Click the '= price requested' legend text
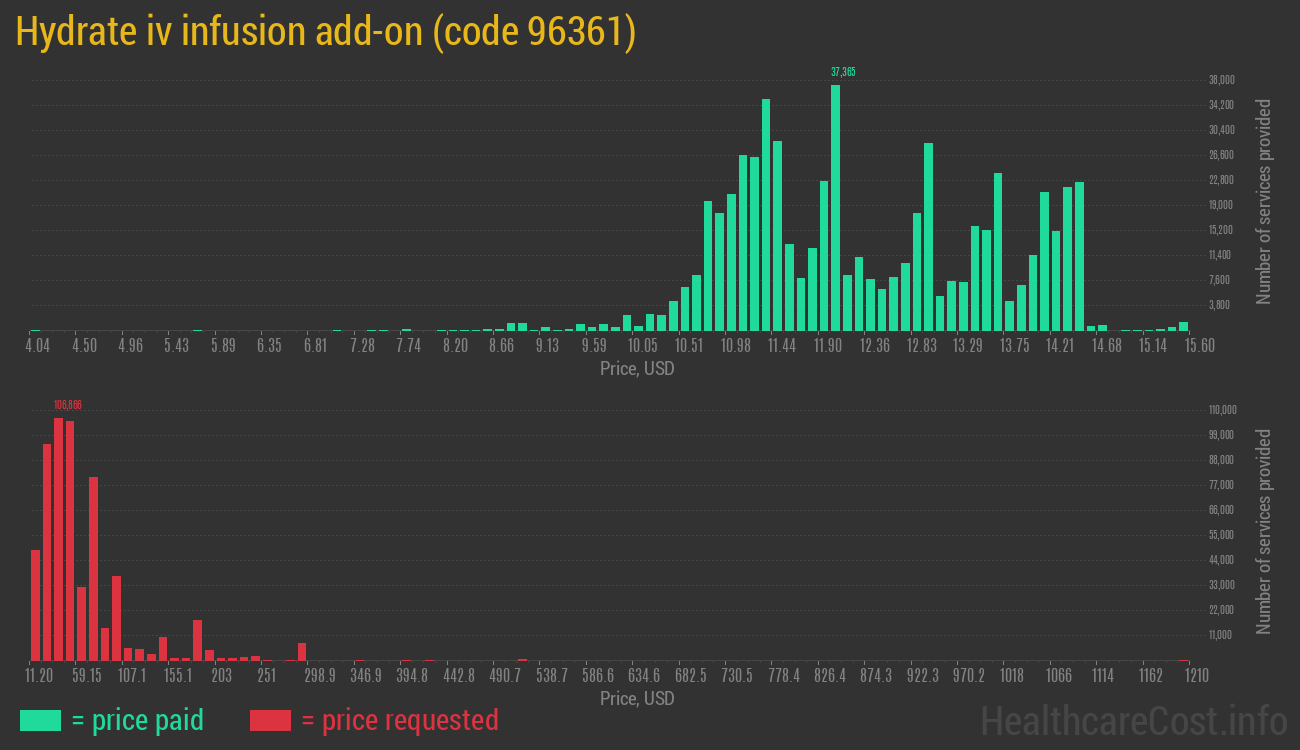This screenshot has height=750, width=1300. (x=399, y=720)
